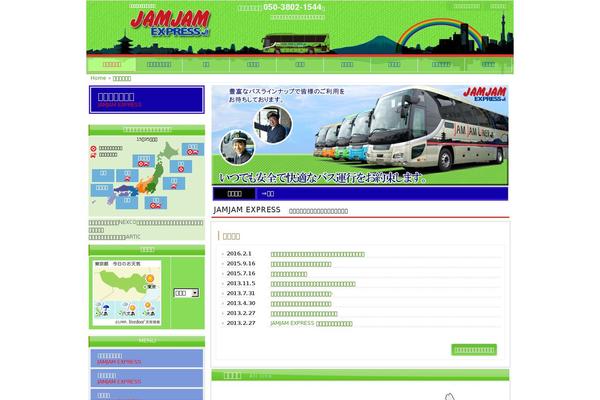Click the sun icon over Tokyo
Viewport: 600px width, 400px height.
(150, 278)
